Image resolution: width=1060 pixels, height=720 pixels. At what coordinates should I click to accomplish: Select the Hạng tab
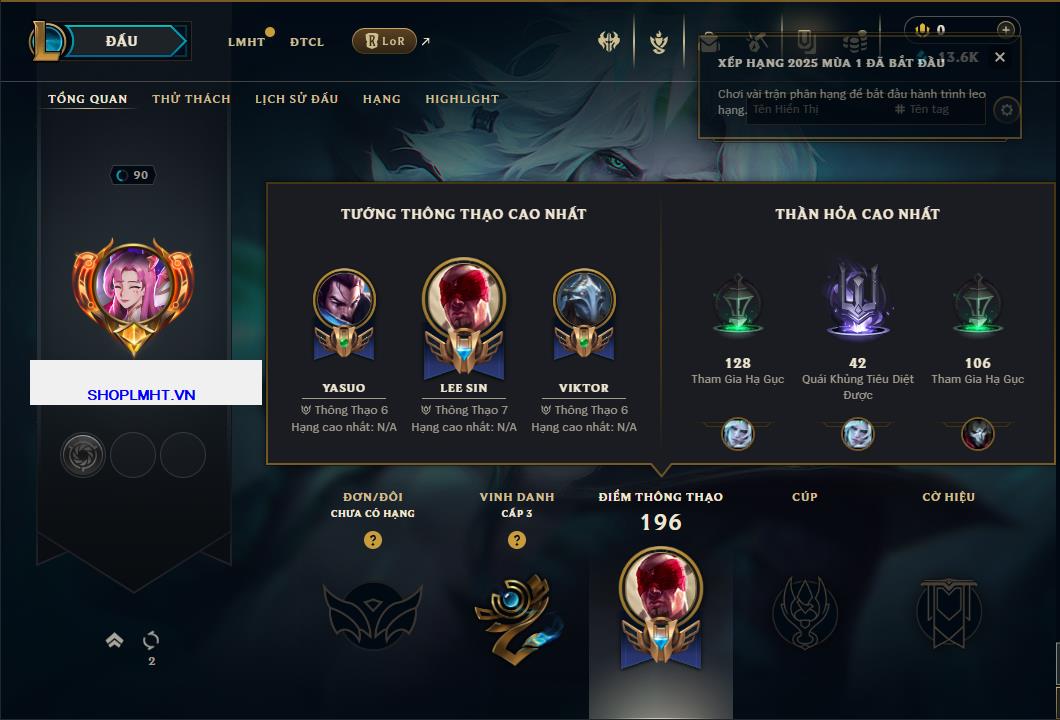pos(381,99)
